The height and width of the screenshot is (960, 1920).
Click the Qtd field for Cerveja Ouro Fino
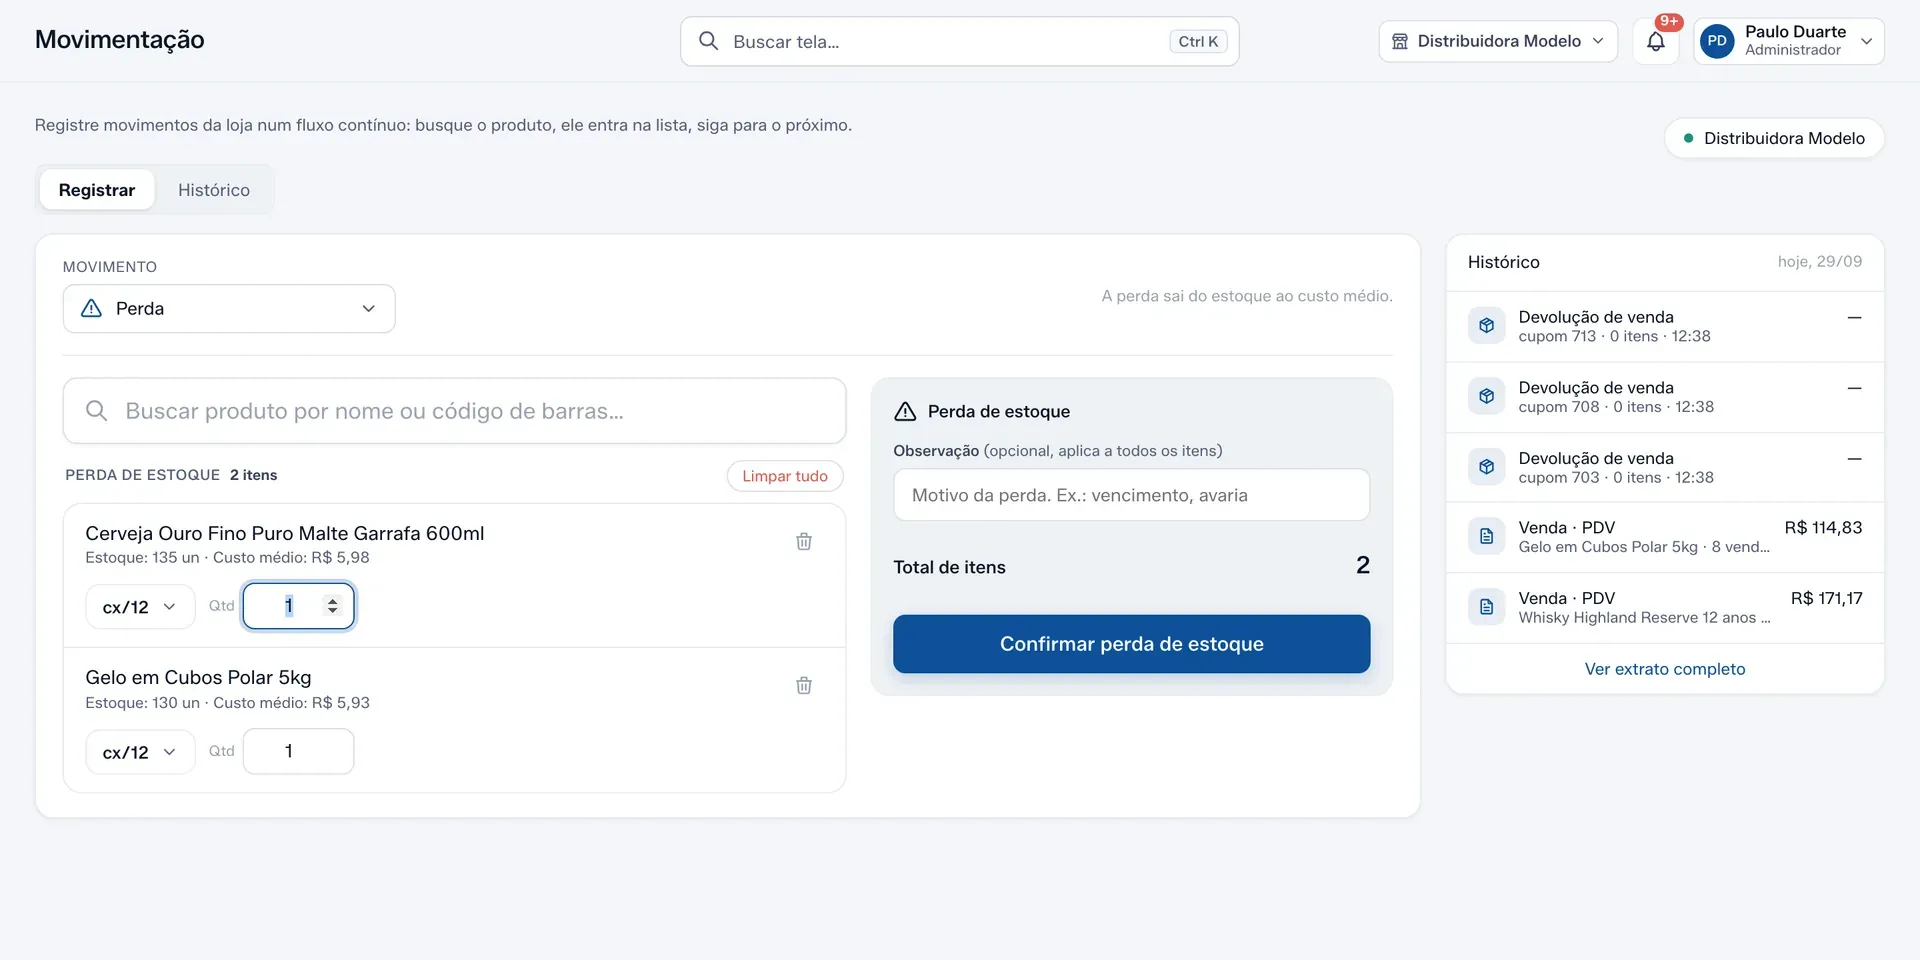pos(298,606)
